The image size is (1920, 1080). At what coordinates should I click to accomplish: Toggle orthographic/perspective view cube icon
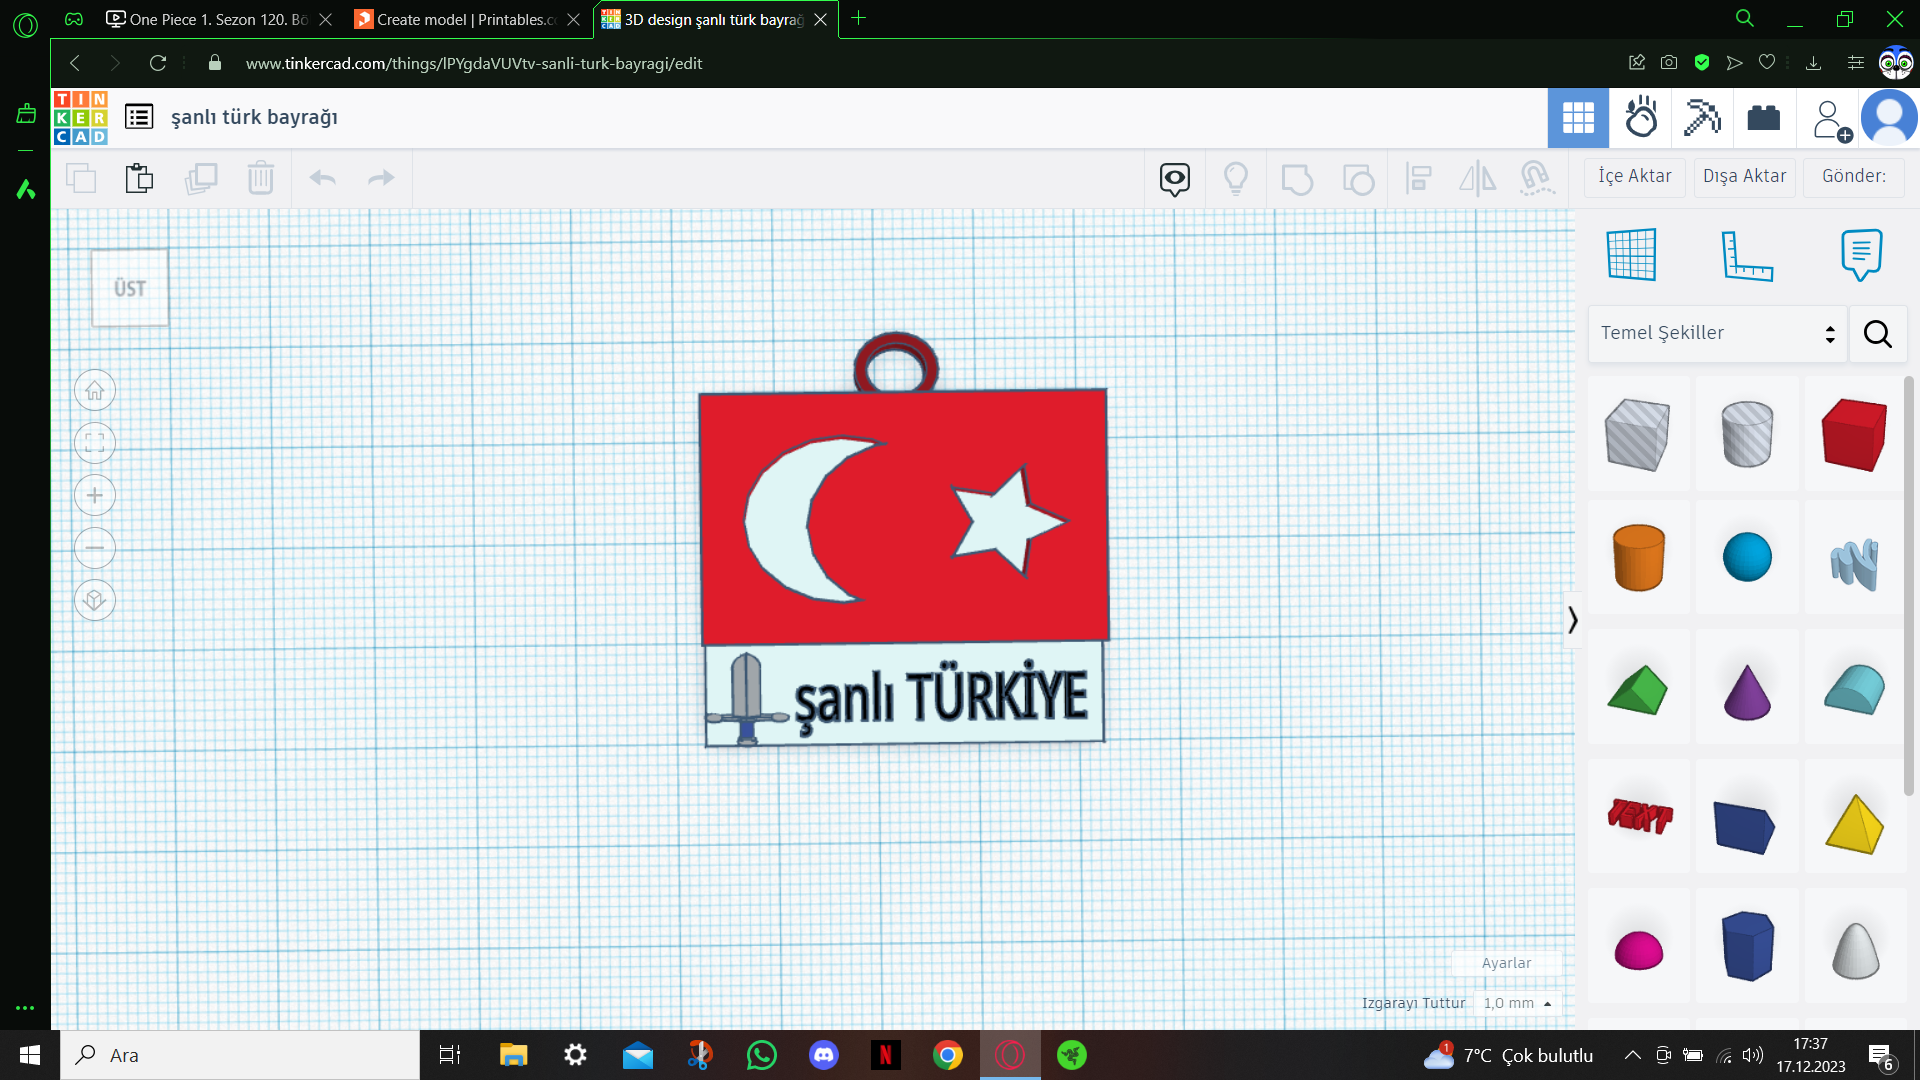coord(95,600)
